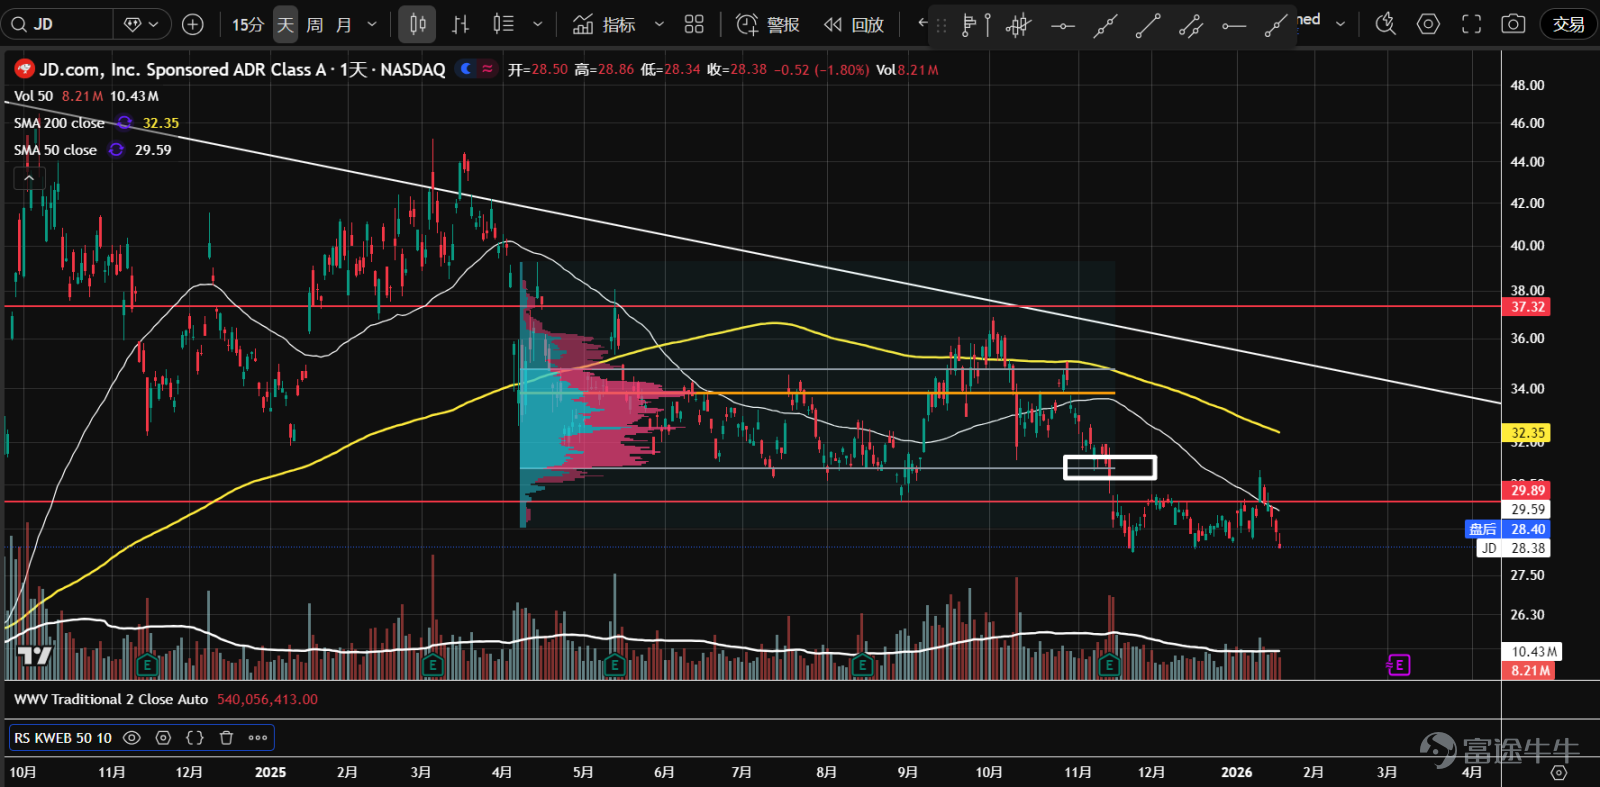The width and height of the screenshot is (1600, 787).
Task: Click the pink approximate data status badge
Action: 488,69
